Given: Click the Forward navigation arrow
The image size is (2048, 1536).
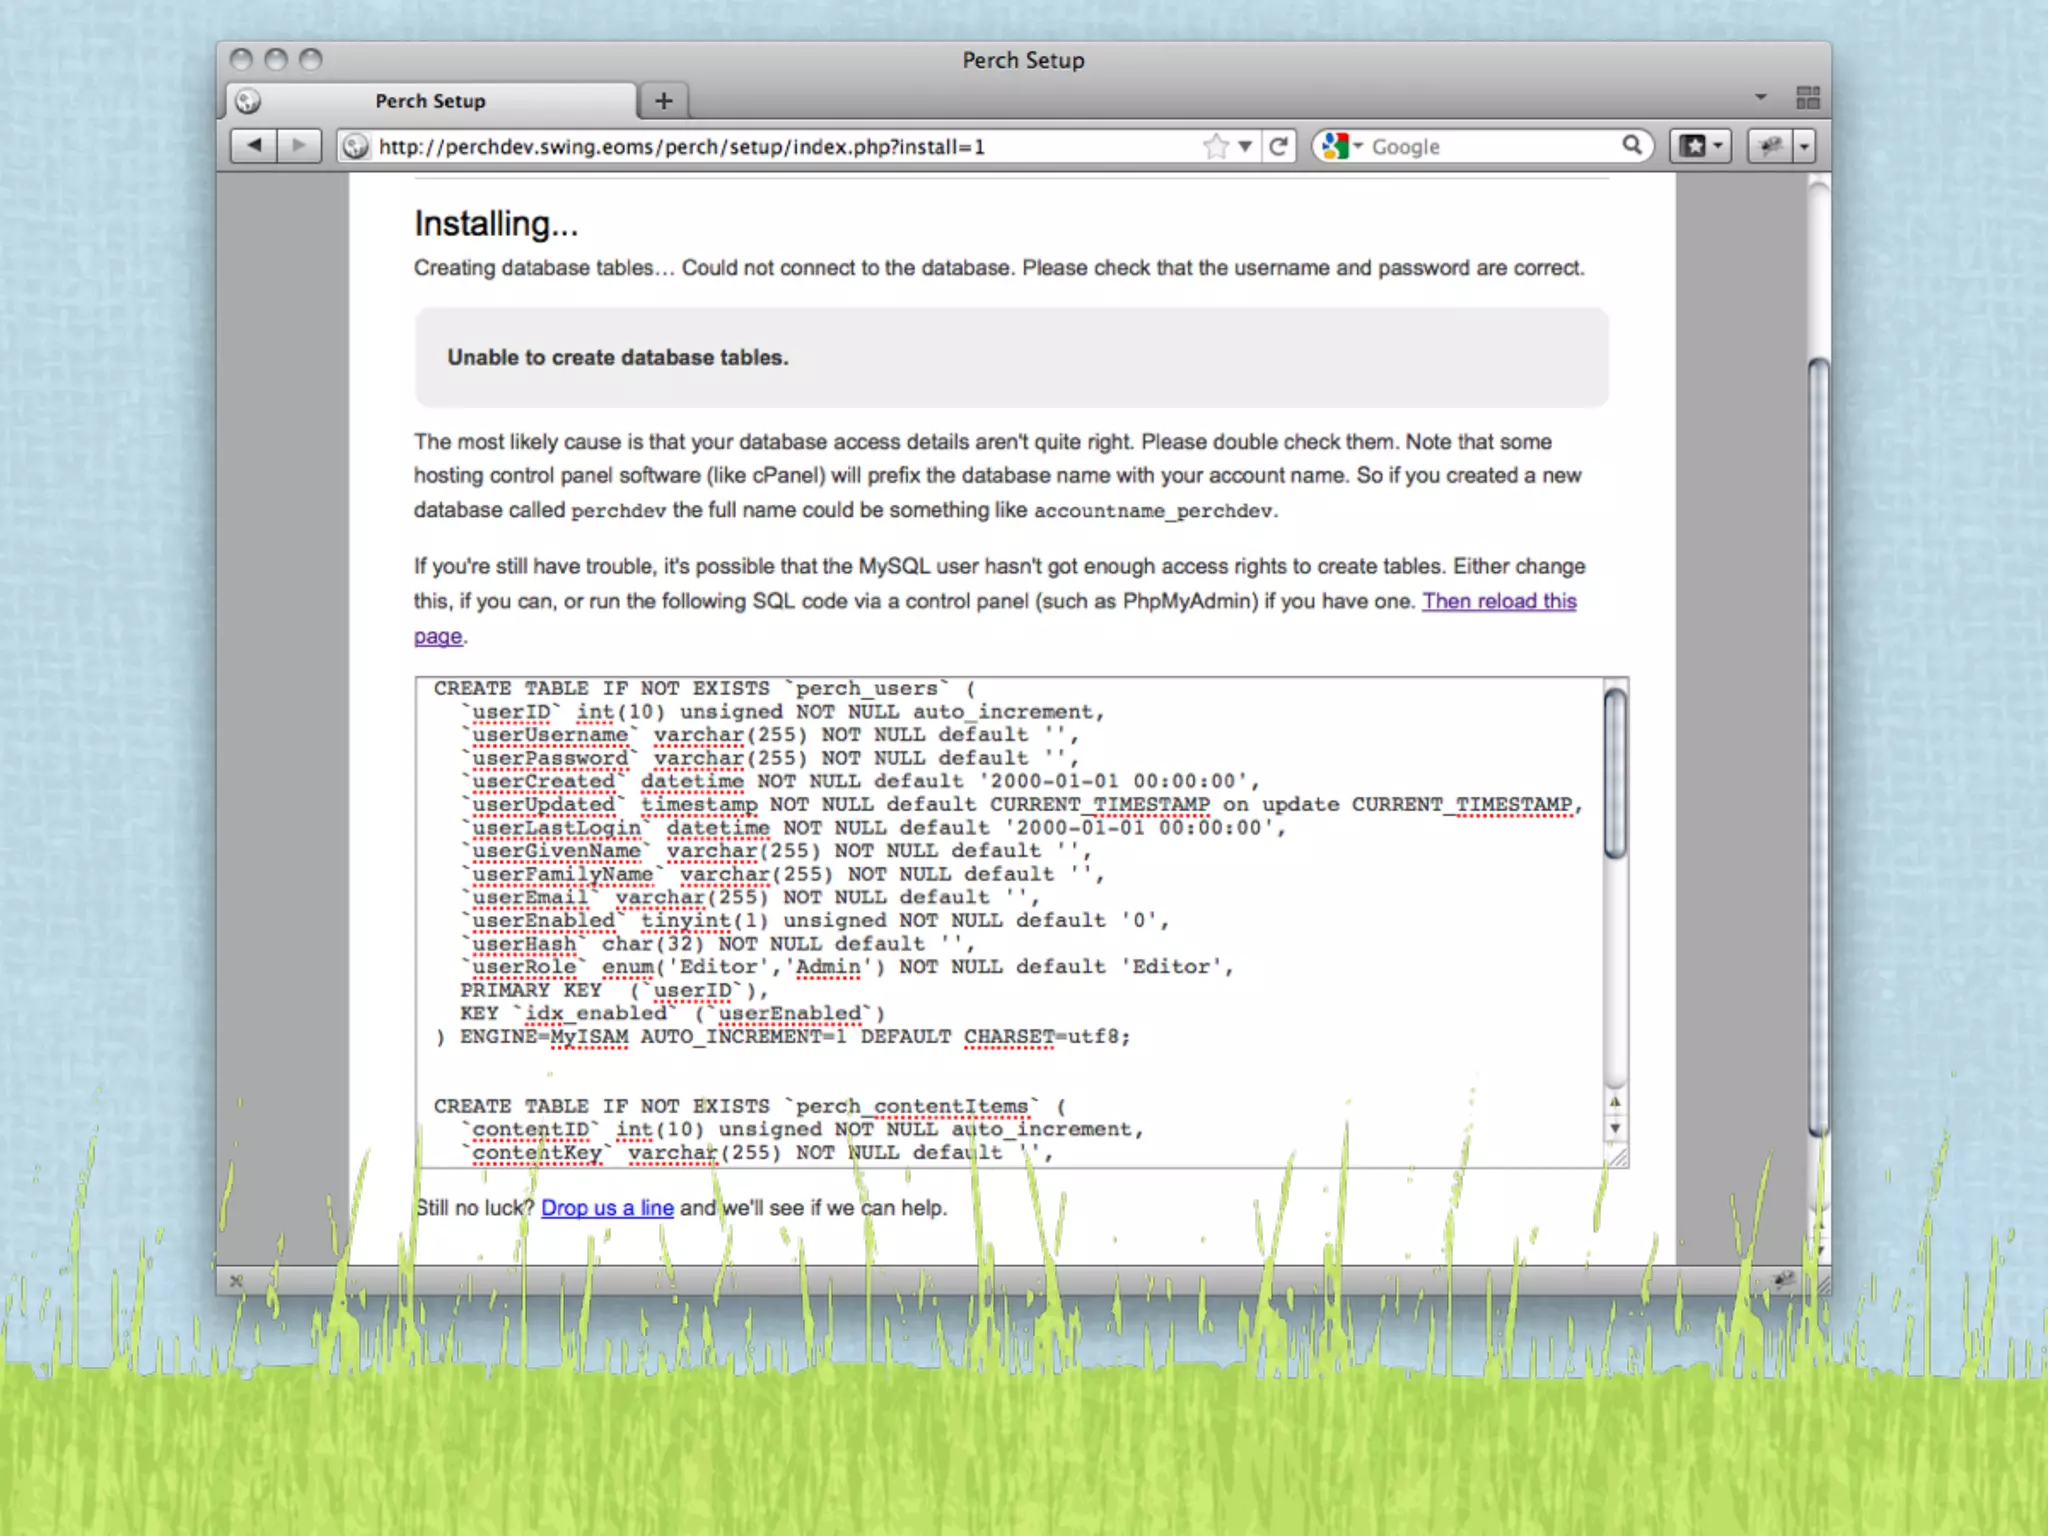Looking at the screenshot, I should (298, 146).
